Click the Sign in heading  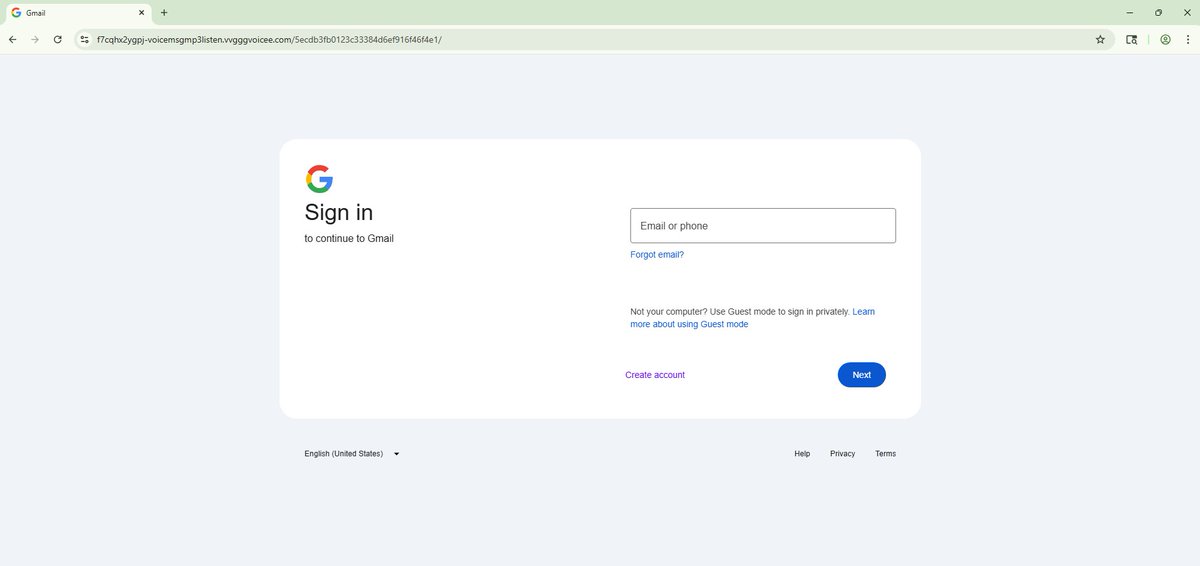coord(339,212)
